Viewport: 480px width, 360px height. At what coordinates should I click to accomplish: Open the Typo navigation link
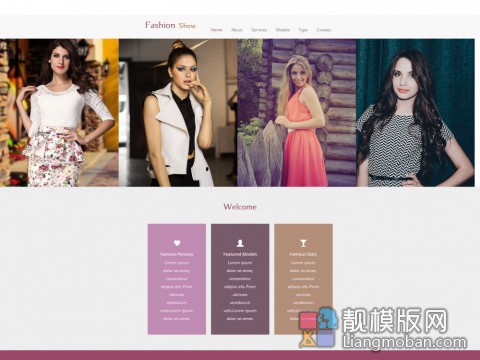(303, 30)
